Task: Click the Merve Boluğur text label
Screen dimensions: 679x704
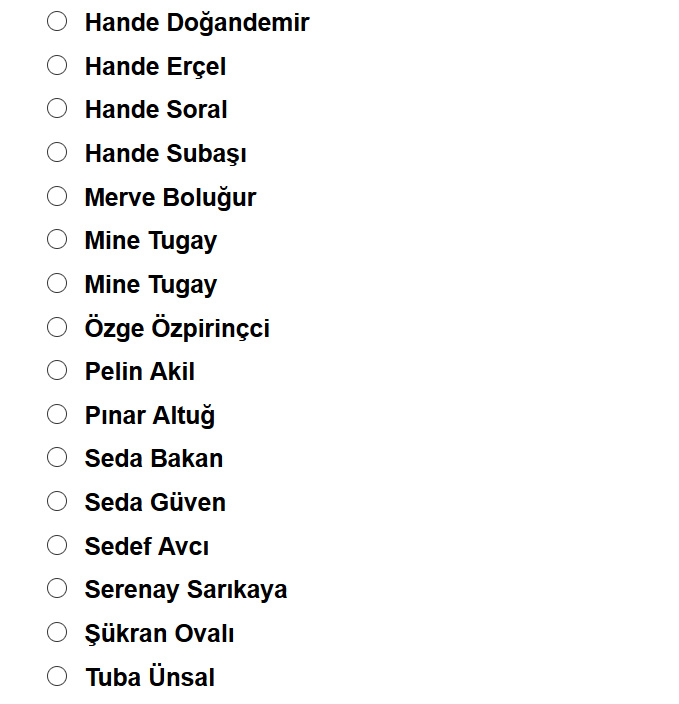Action: click(x=170, y=198)
